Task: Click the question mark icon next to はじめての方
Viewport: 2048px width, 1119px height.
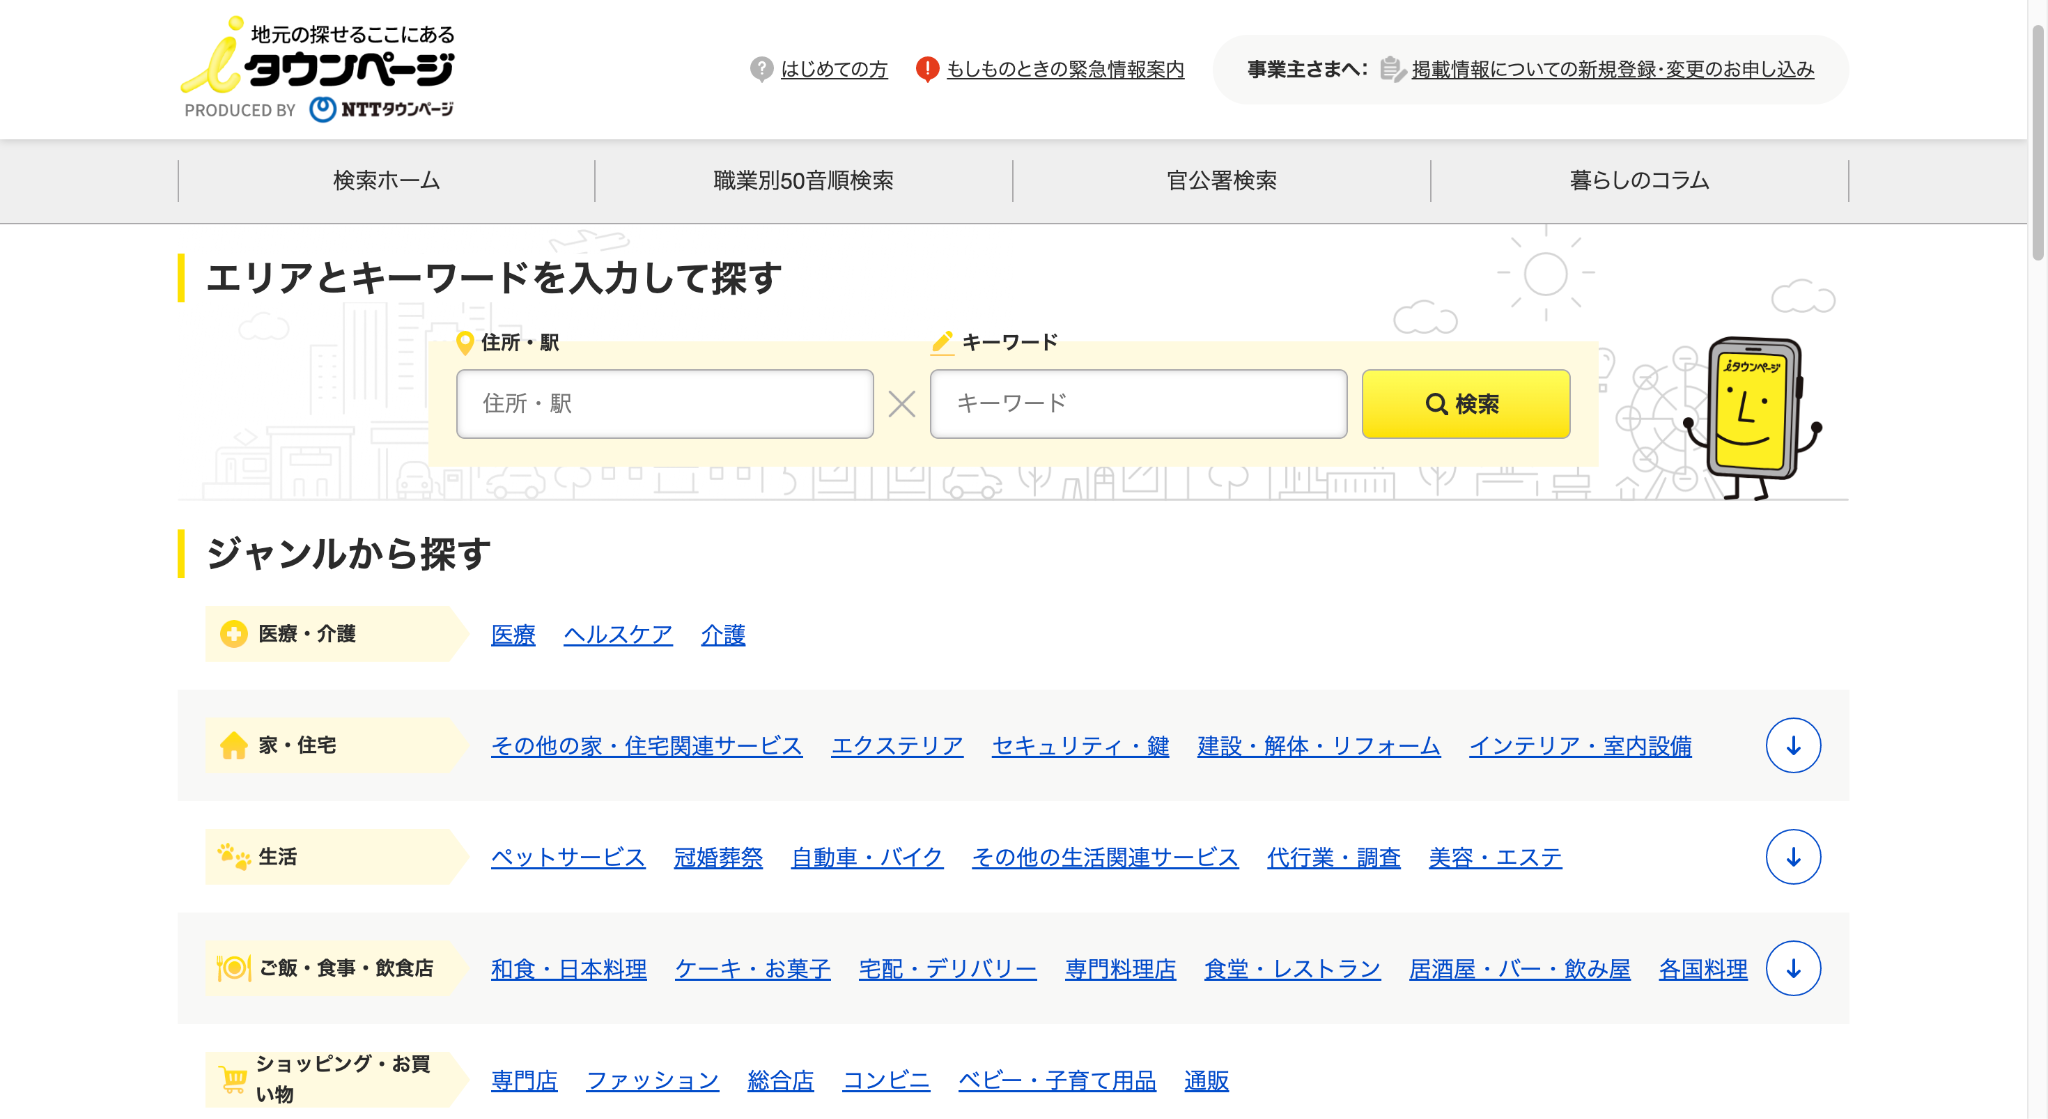Action: coord(761,69)
